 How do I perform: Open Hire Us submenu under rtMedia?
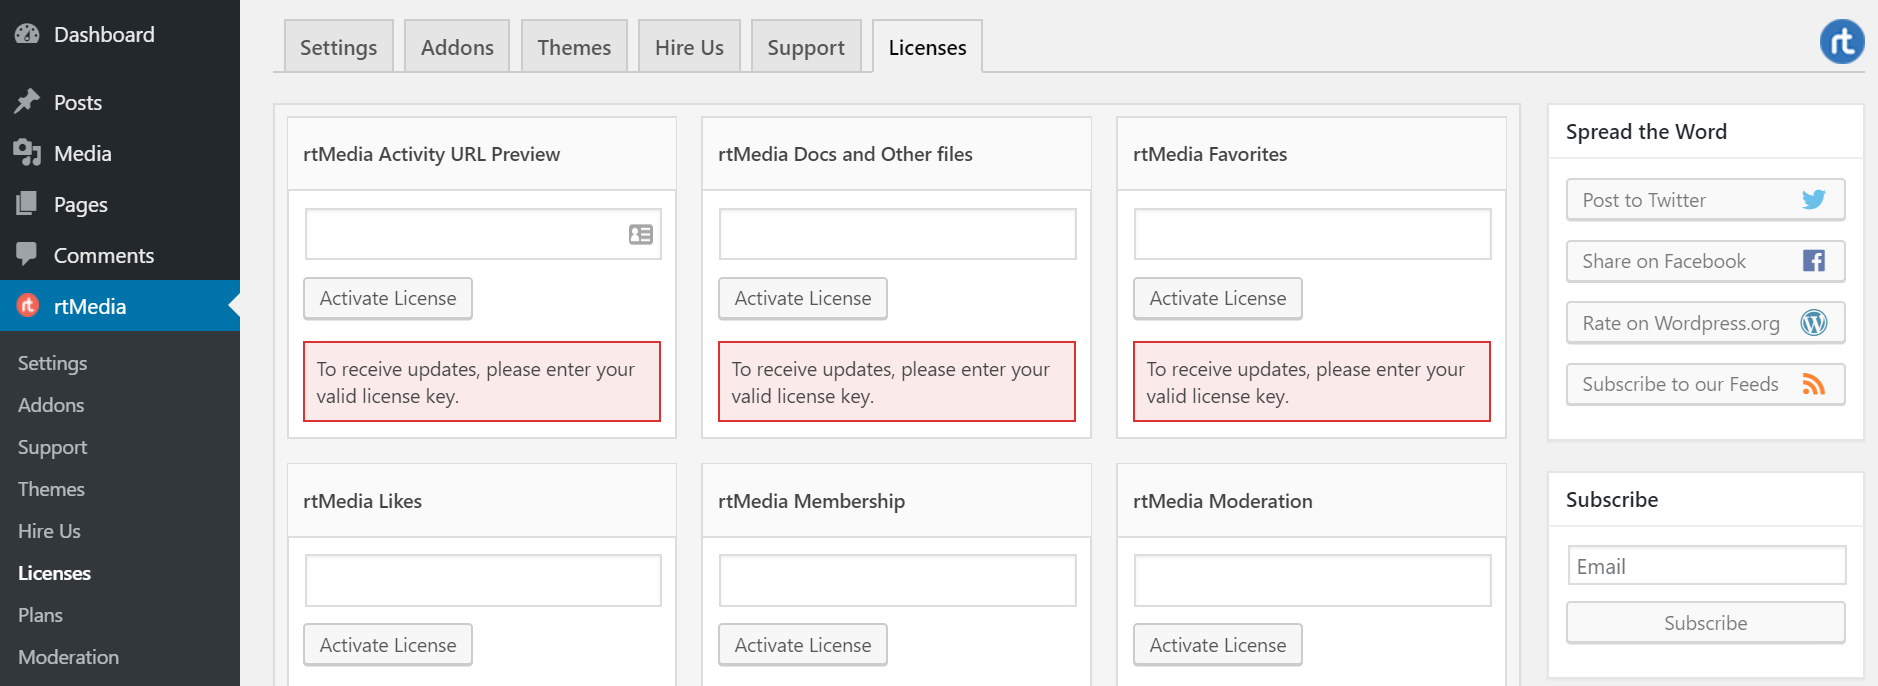point(49,531)
